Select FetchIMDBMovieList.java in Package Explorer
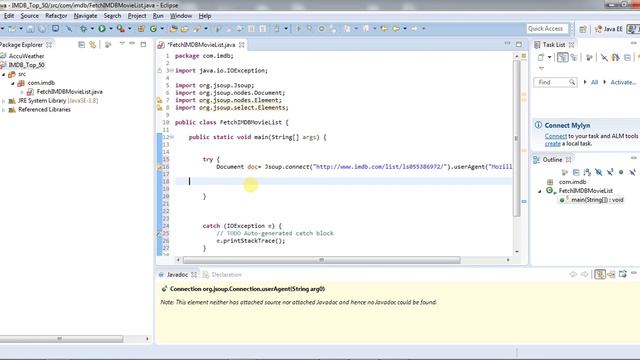640x360 pixels. point(69,92)
